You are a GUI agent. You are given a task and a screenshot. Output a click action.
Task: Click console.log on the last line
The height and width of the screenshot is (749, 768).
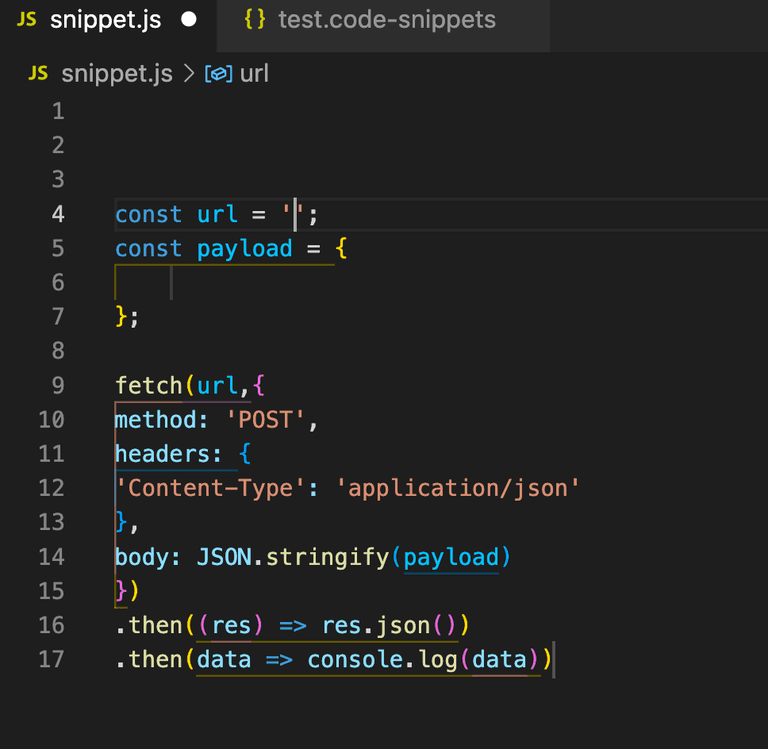click(383, 660)
